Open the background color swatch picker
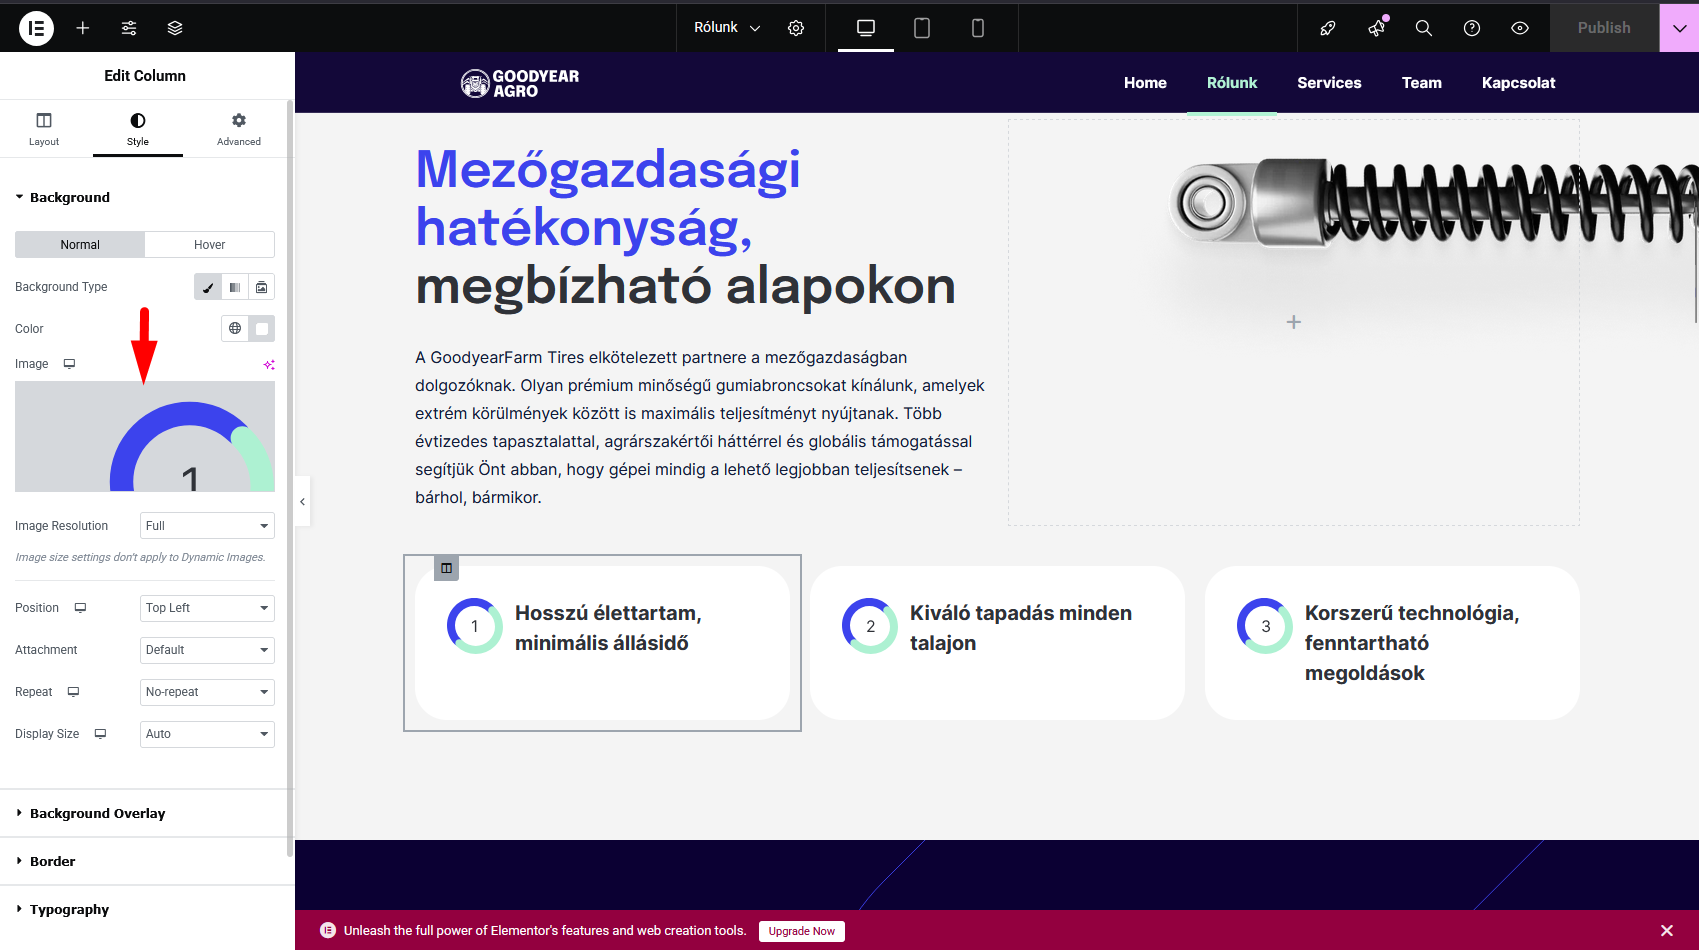 (x=262, y=328)
